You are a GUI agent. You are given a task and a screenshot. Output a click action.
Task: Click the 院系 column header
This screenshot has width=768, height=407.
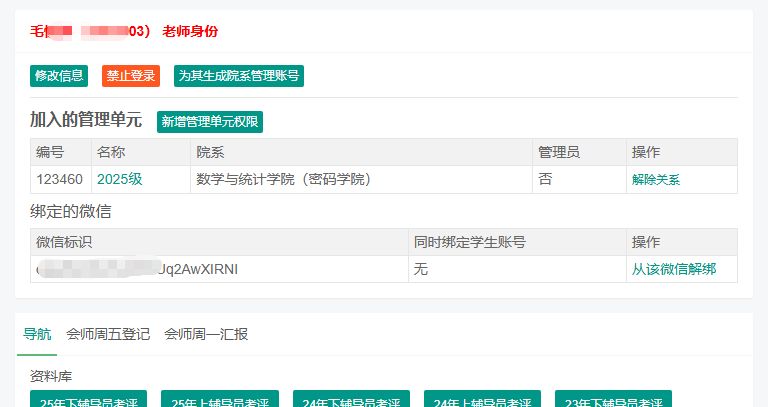pyautogui.click(x=210, y=152)
